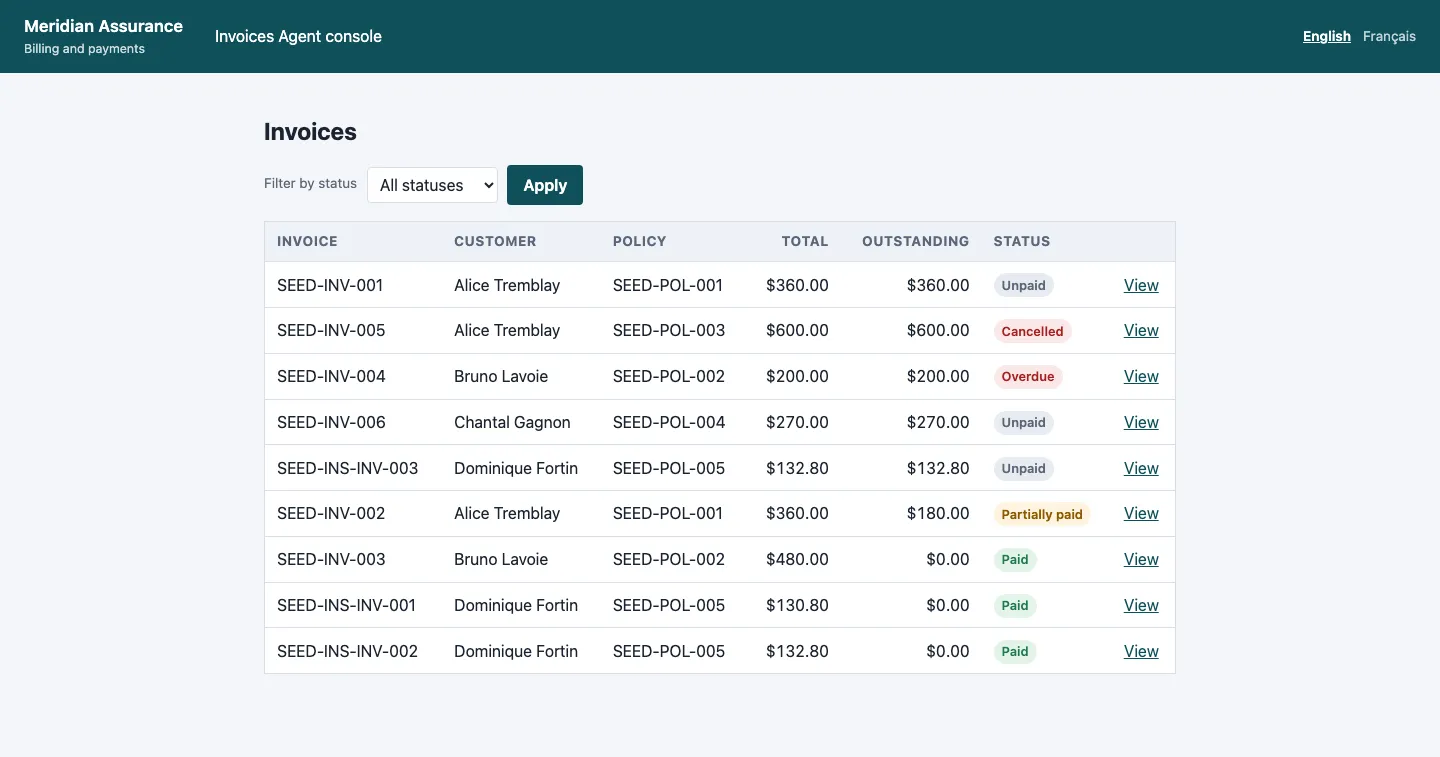
Task: Click policy SEED-POL-002 in SEED-INV-004 row
Action: click(x=669, y=376)
